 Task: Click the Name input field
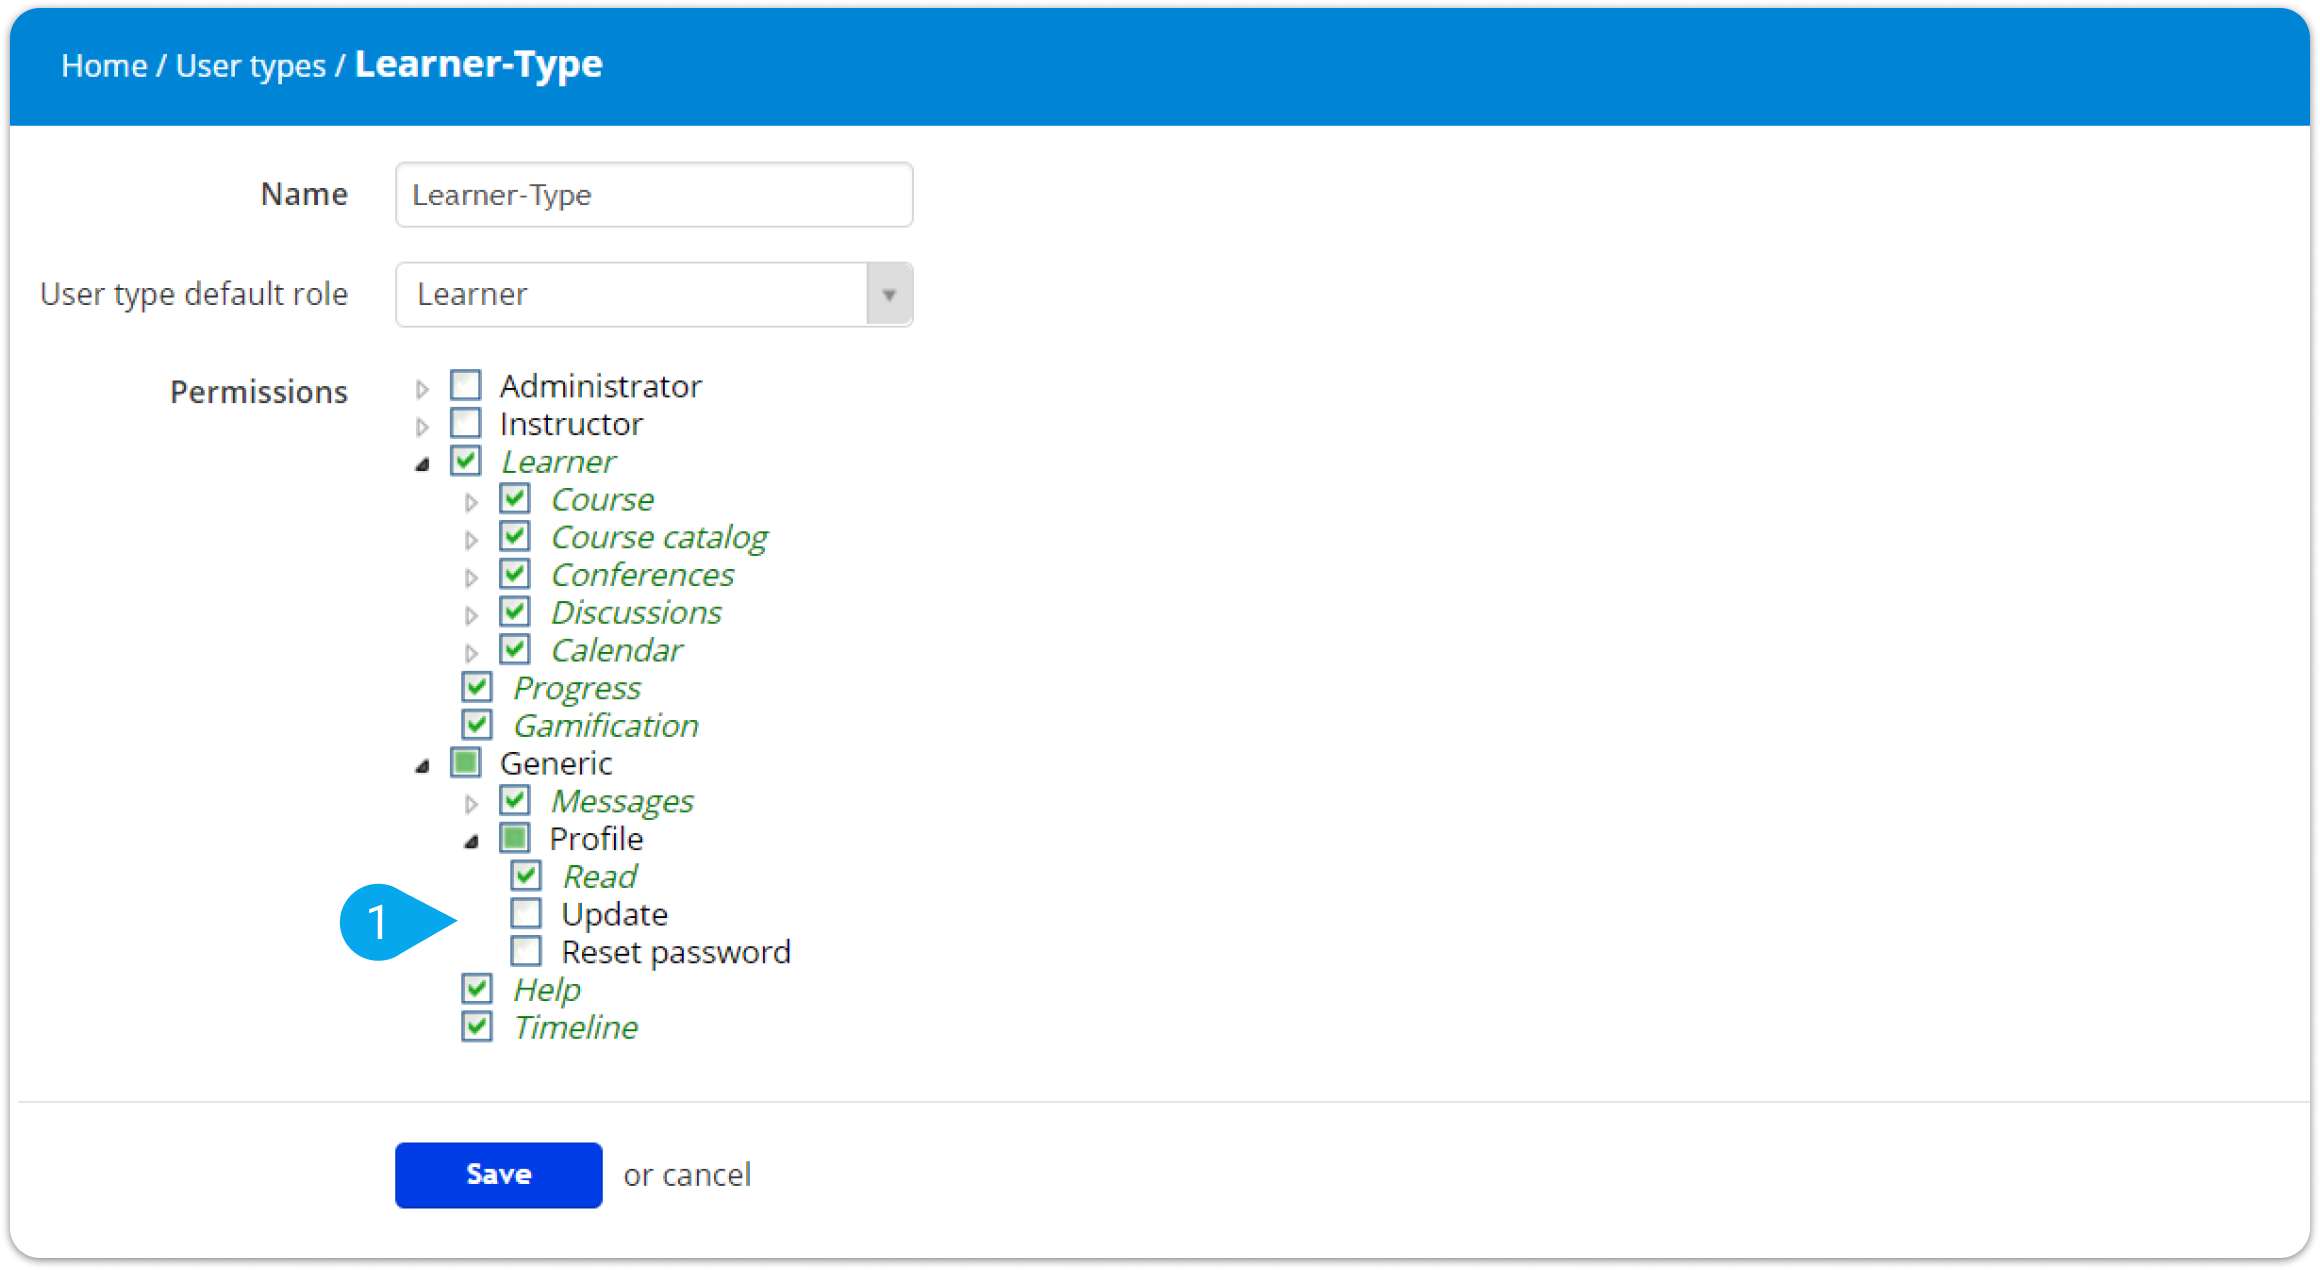click(x=654, y=195)
